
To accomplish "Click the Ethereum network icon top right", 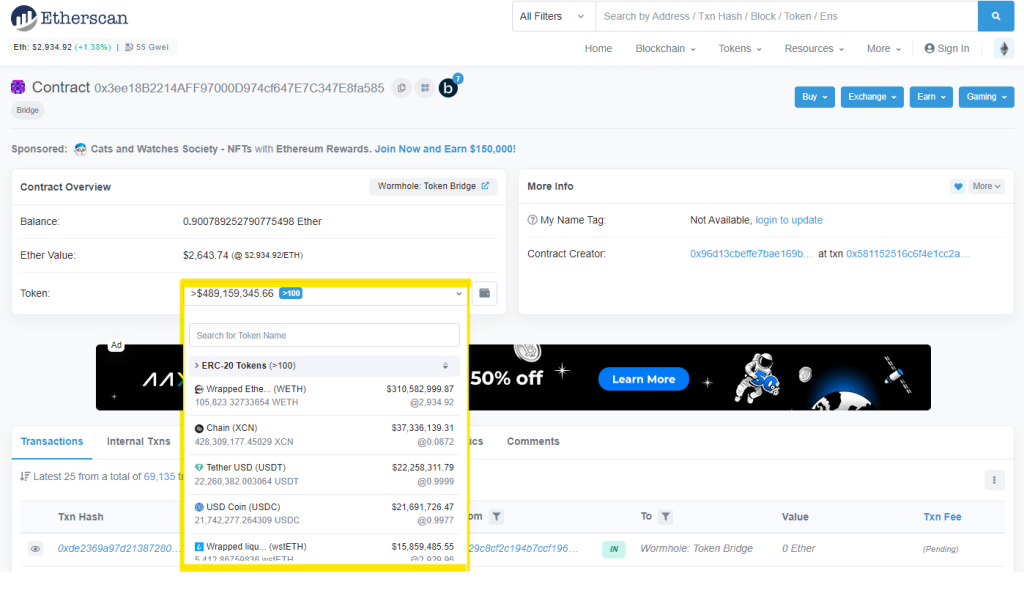I will pyautogui.click(x=1004, y=48).
